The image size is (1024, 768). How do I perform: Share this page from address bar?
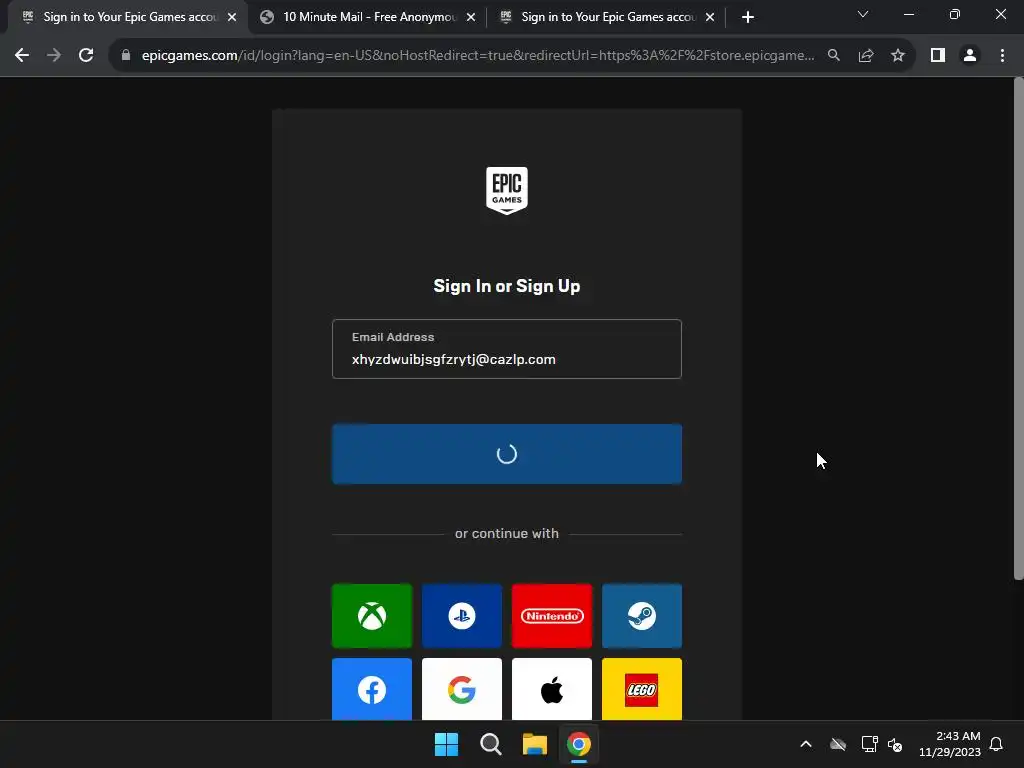click(866, 56)
